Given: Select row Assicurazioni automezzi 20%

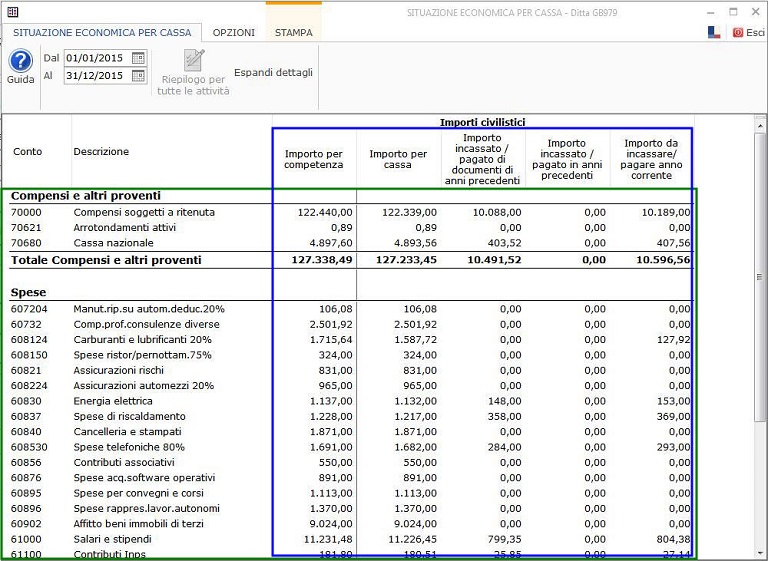Looking at the screenshot, I should (350, 386).
